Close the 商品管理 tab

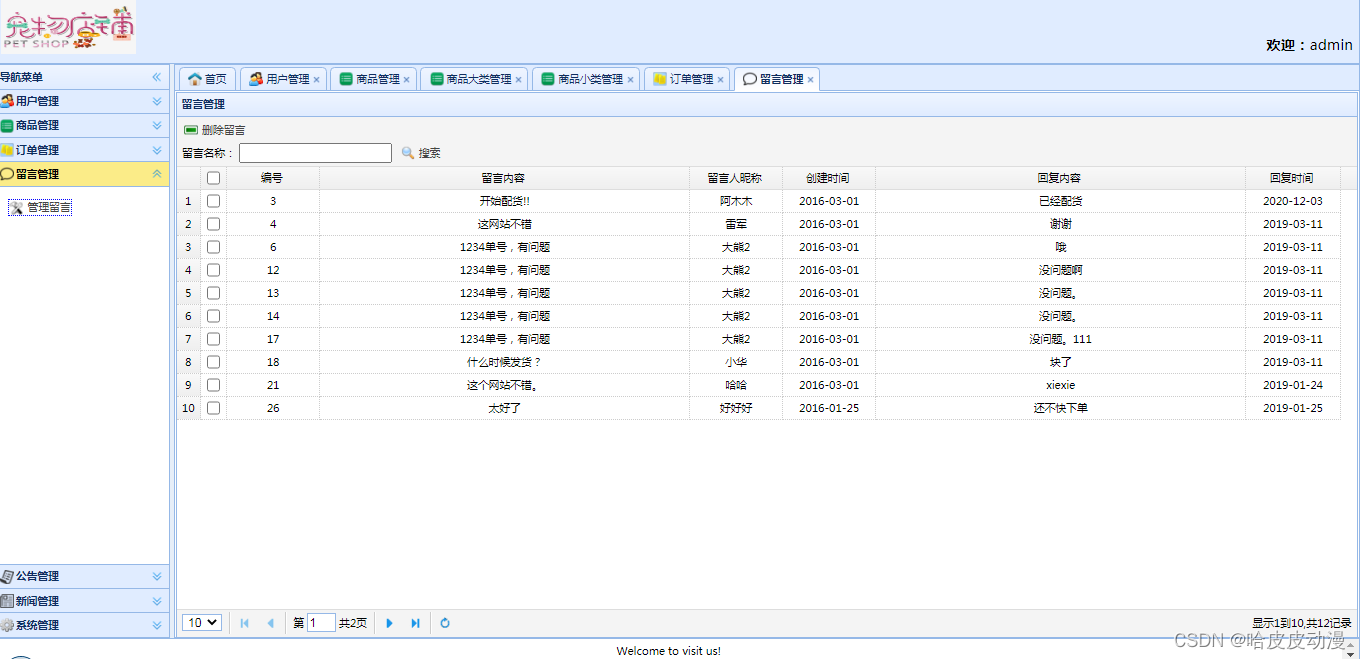[x=407, y=80]
